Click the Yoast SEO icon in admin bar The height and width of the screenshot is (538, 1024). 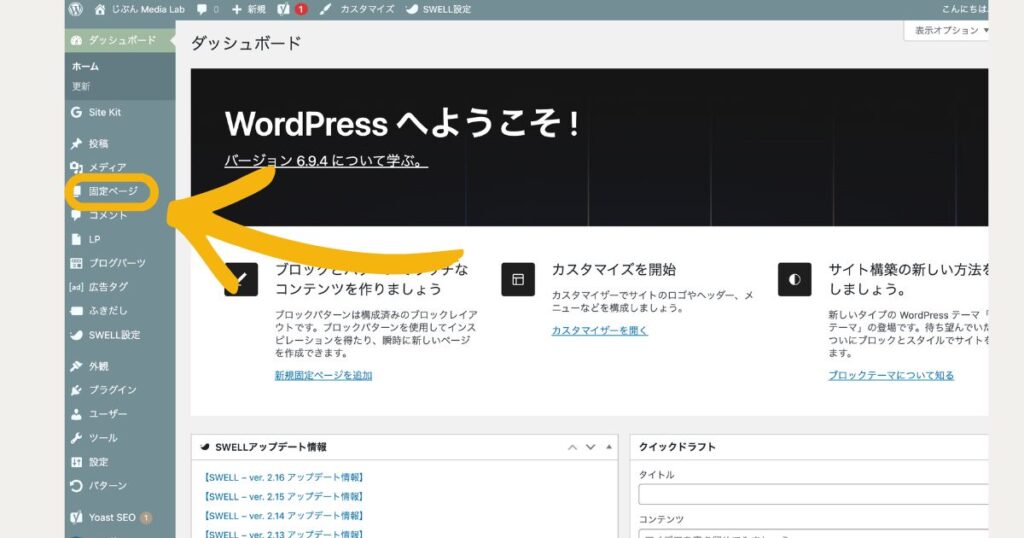[x=284, y=9]
